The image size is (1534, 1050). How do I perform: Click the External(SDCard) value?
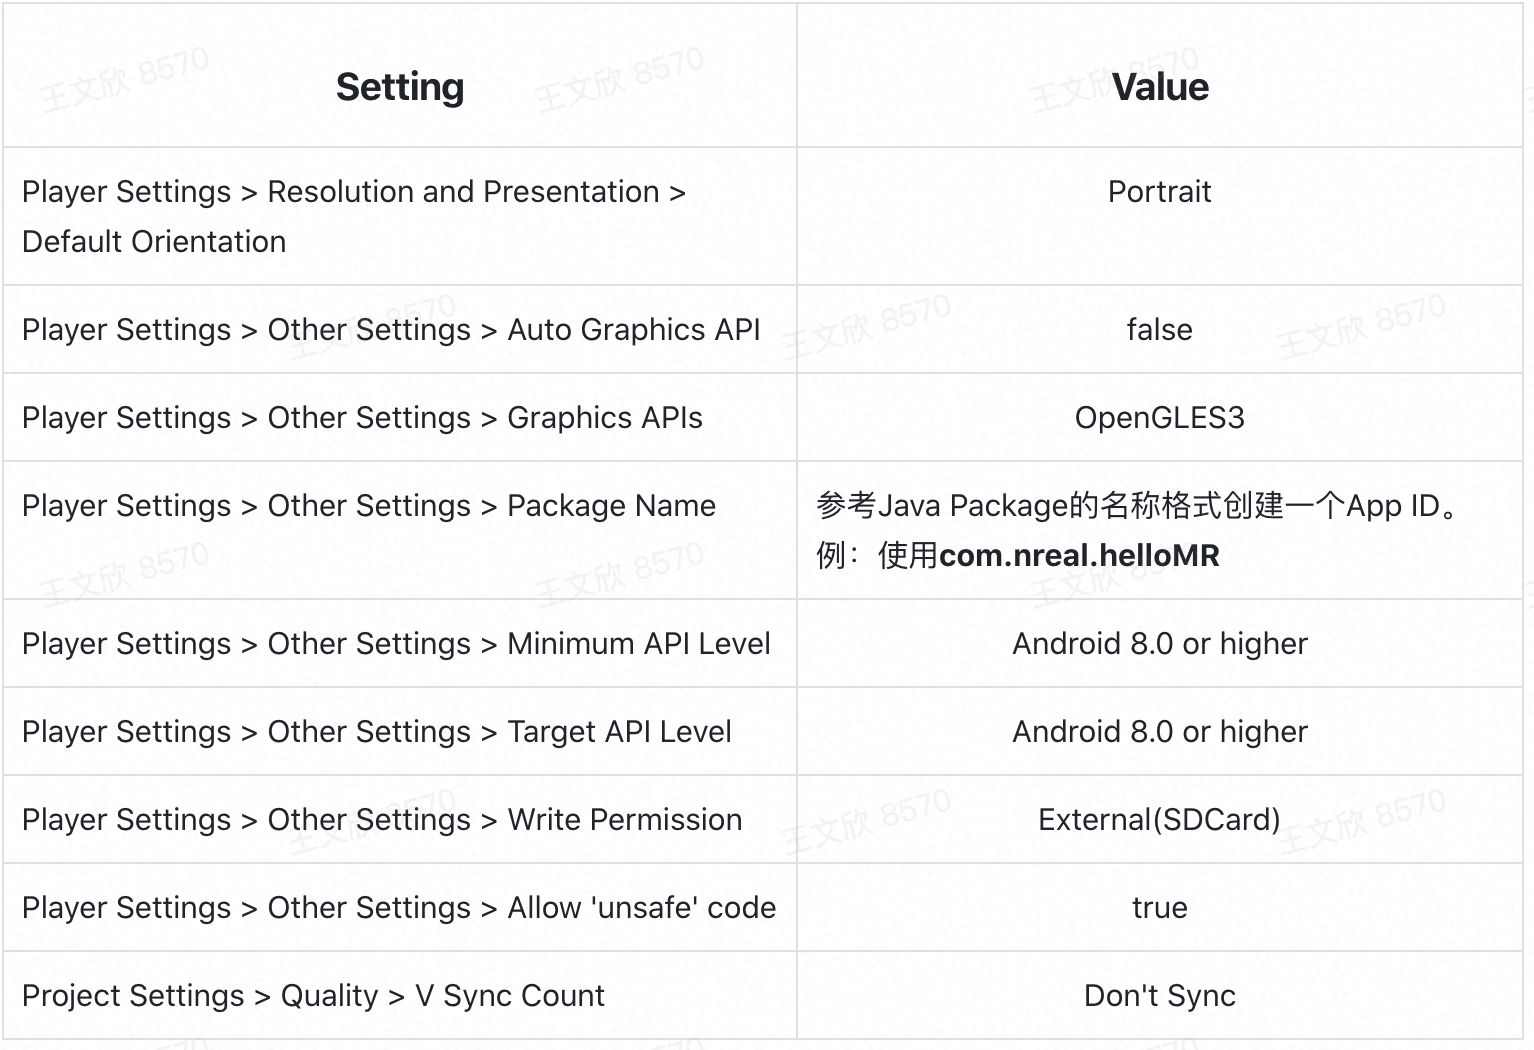coord(1160,819)
